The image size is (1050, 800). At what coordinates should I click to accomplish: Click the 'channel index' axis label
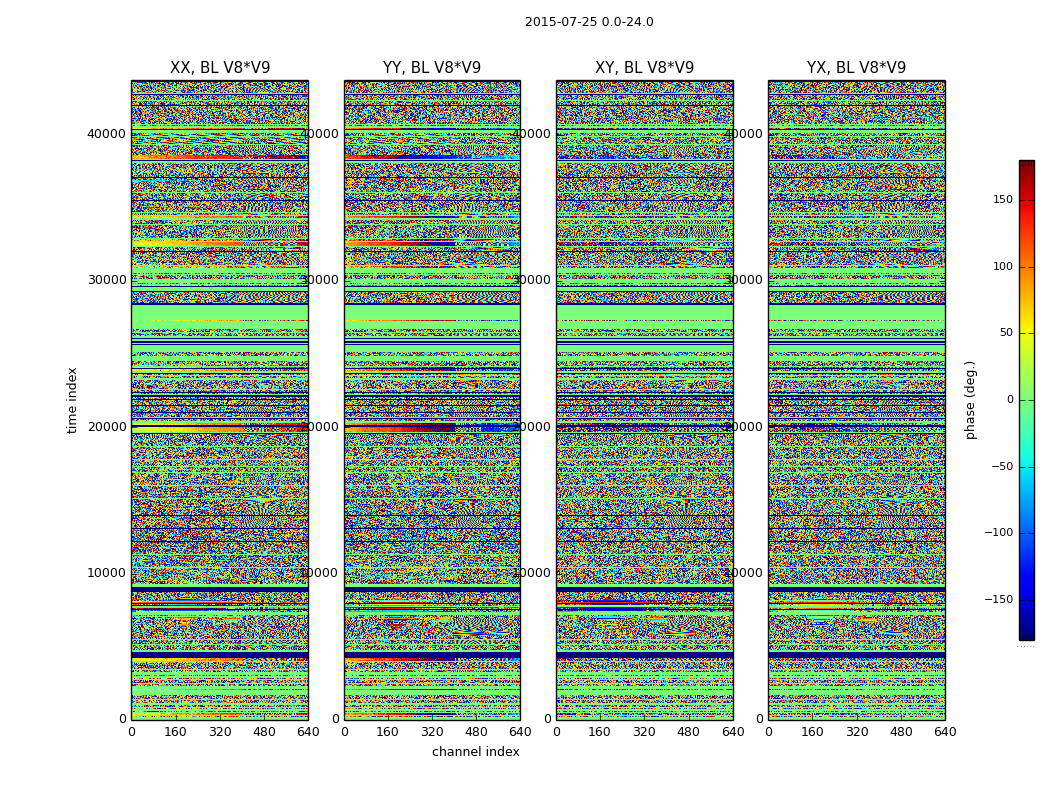tap(475, 752)
